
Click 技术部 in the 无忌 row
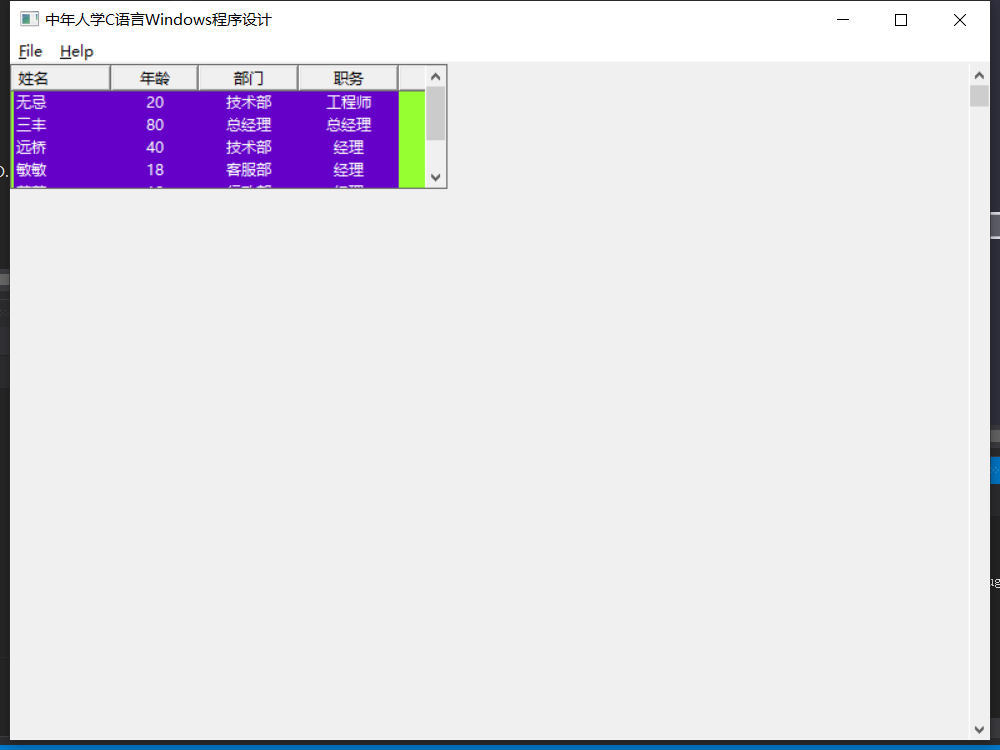click(x=249, y=102)
